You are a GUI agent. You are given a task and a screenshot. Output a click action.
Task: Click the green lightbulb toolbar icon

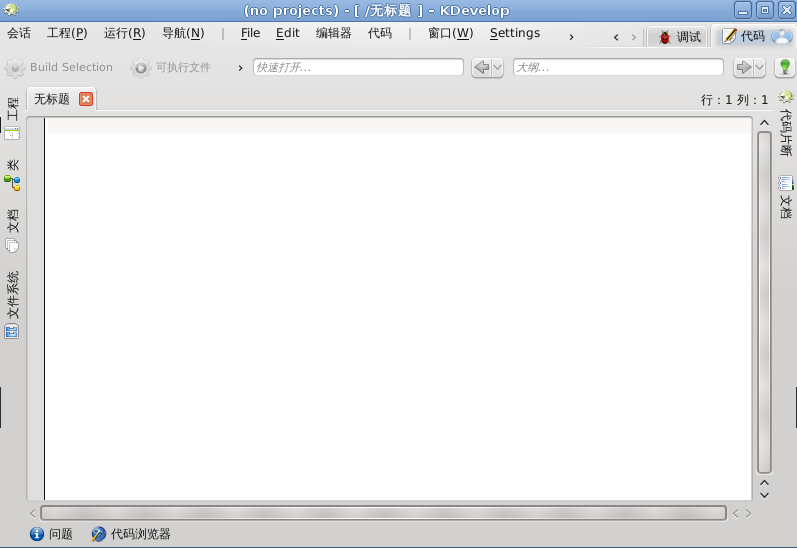[x=785, y=67]
